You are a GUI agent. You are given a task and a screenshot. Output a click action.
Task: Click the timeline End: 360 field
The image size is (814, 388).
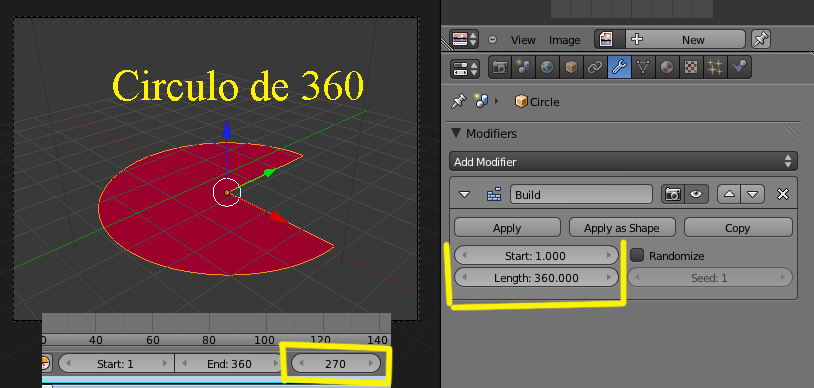click(x=229, y=363)
